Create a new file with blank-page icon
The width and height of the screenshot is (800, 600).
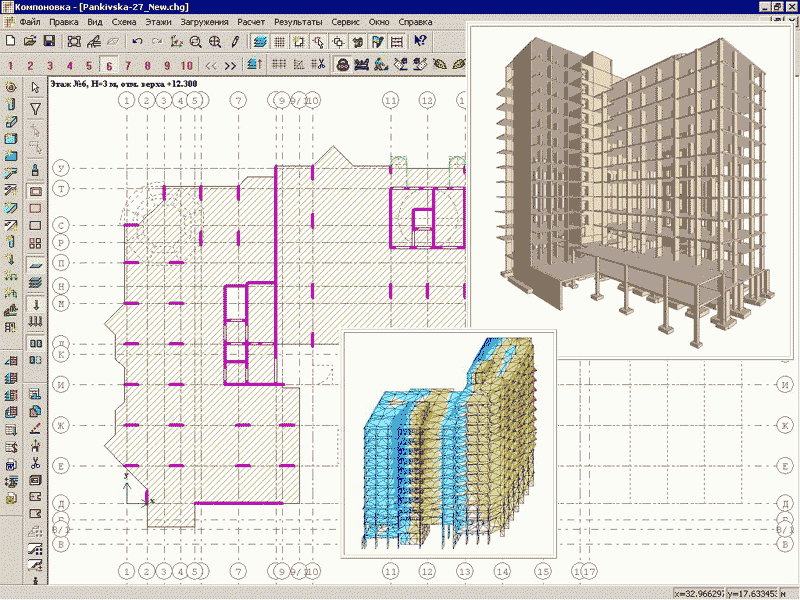pos(11,41)
